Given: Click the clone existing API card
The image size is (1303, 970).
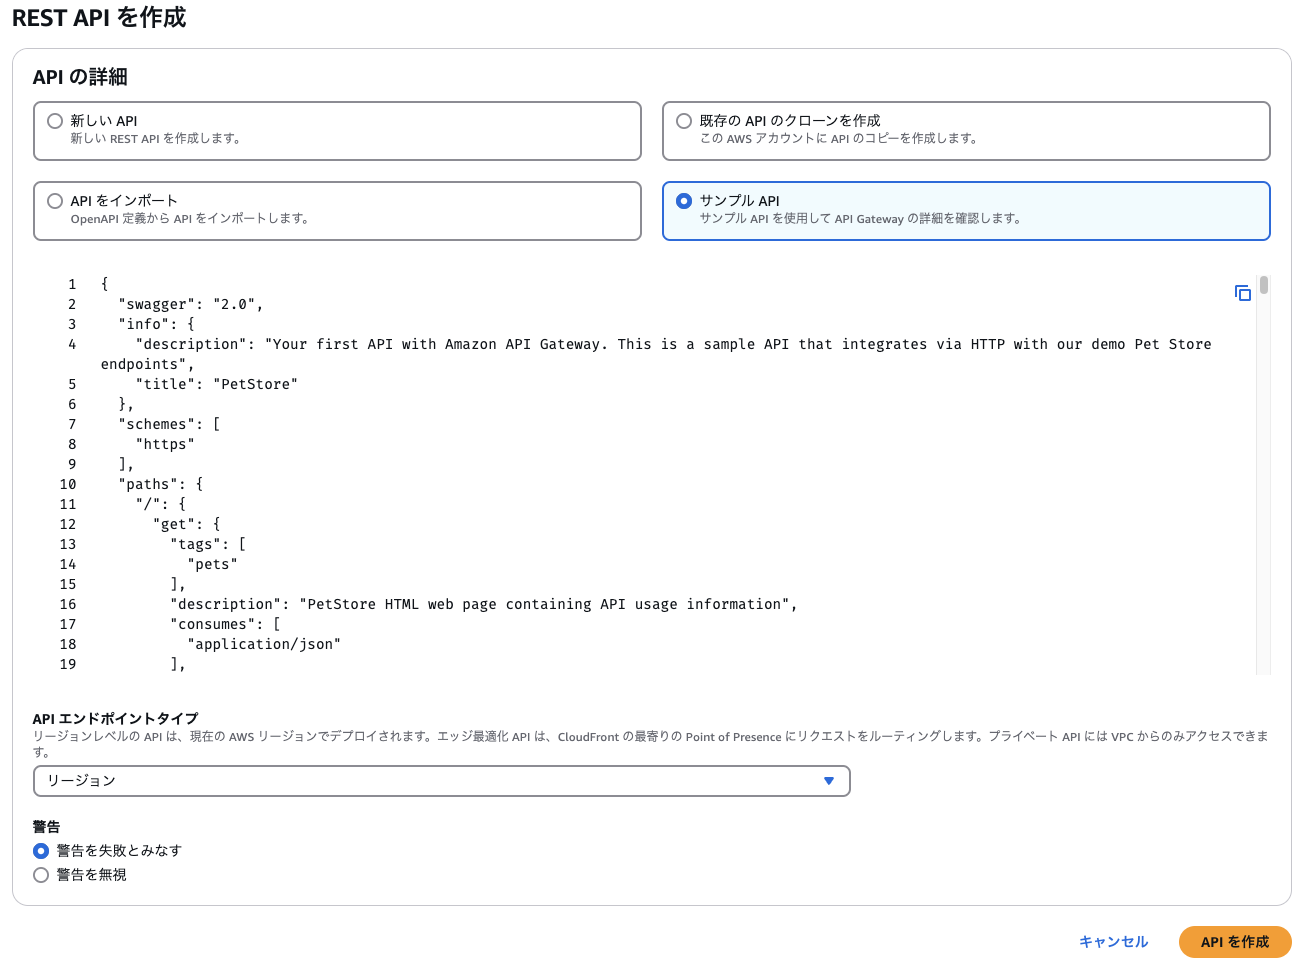Looking at the screenshot, I should click(x=966, y=131).
